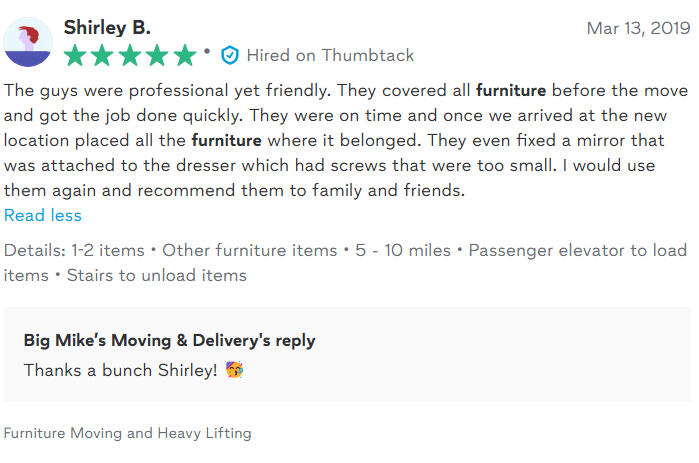The height and width of the screenshot is (463, 699).
Task: Click the Thanks a bunch Shirley reply text
Action: [x=120, y=370]
